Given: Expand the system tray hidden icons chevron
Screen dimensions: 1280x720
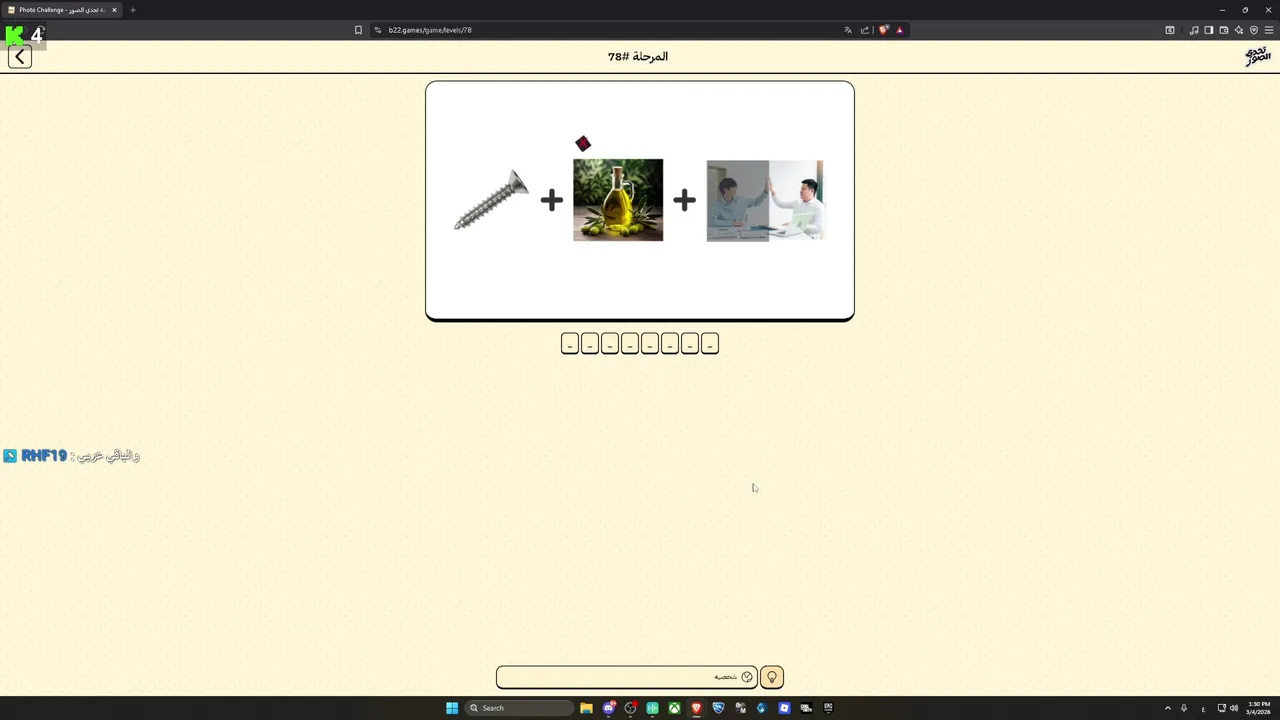Looking at the screenshot, I should point(1167,708).
